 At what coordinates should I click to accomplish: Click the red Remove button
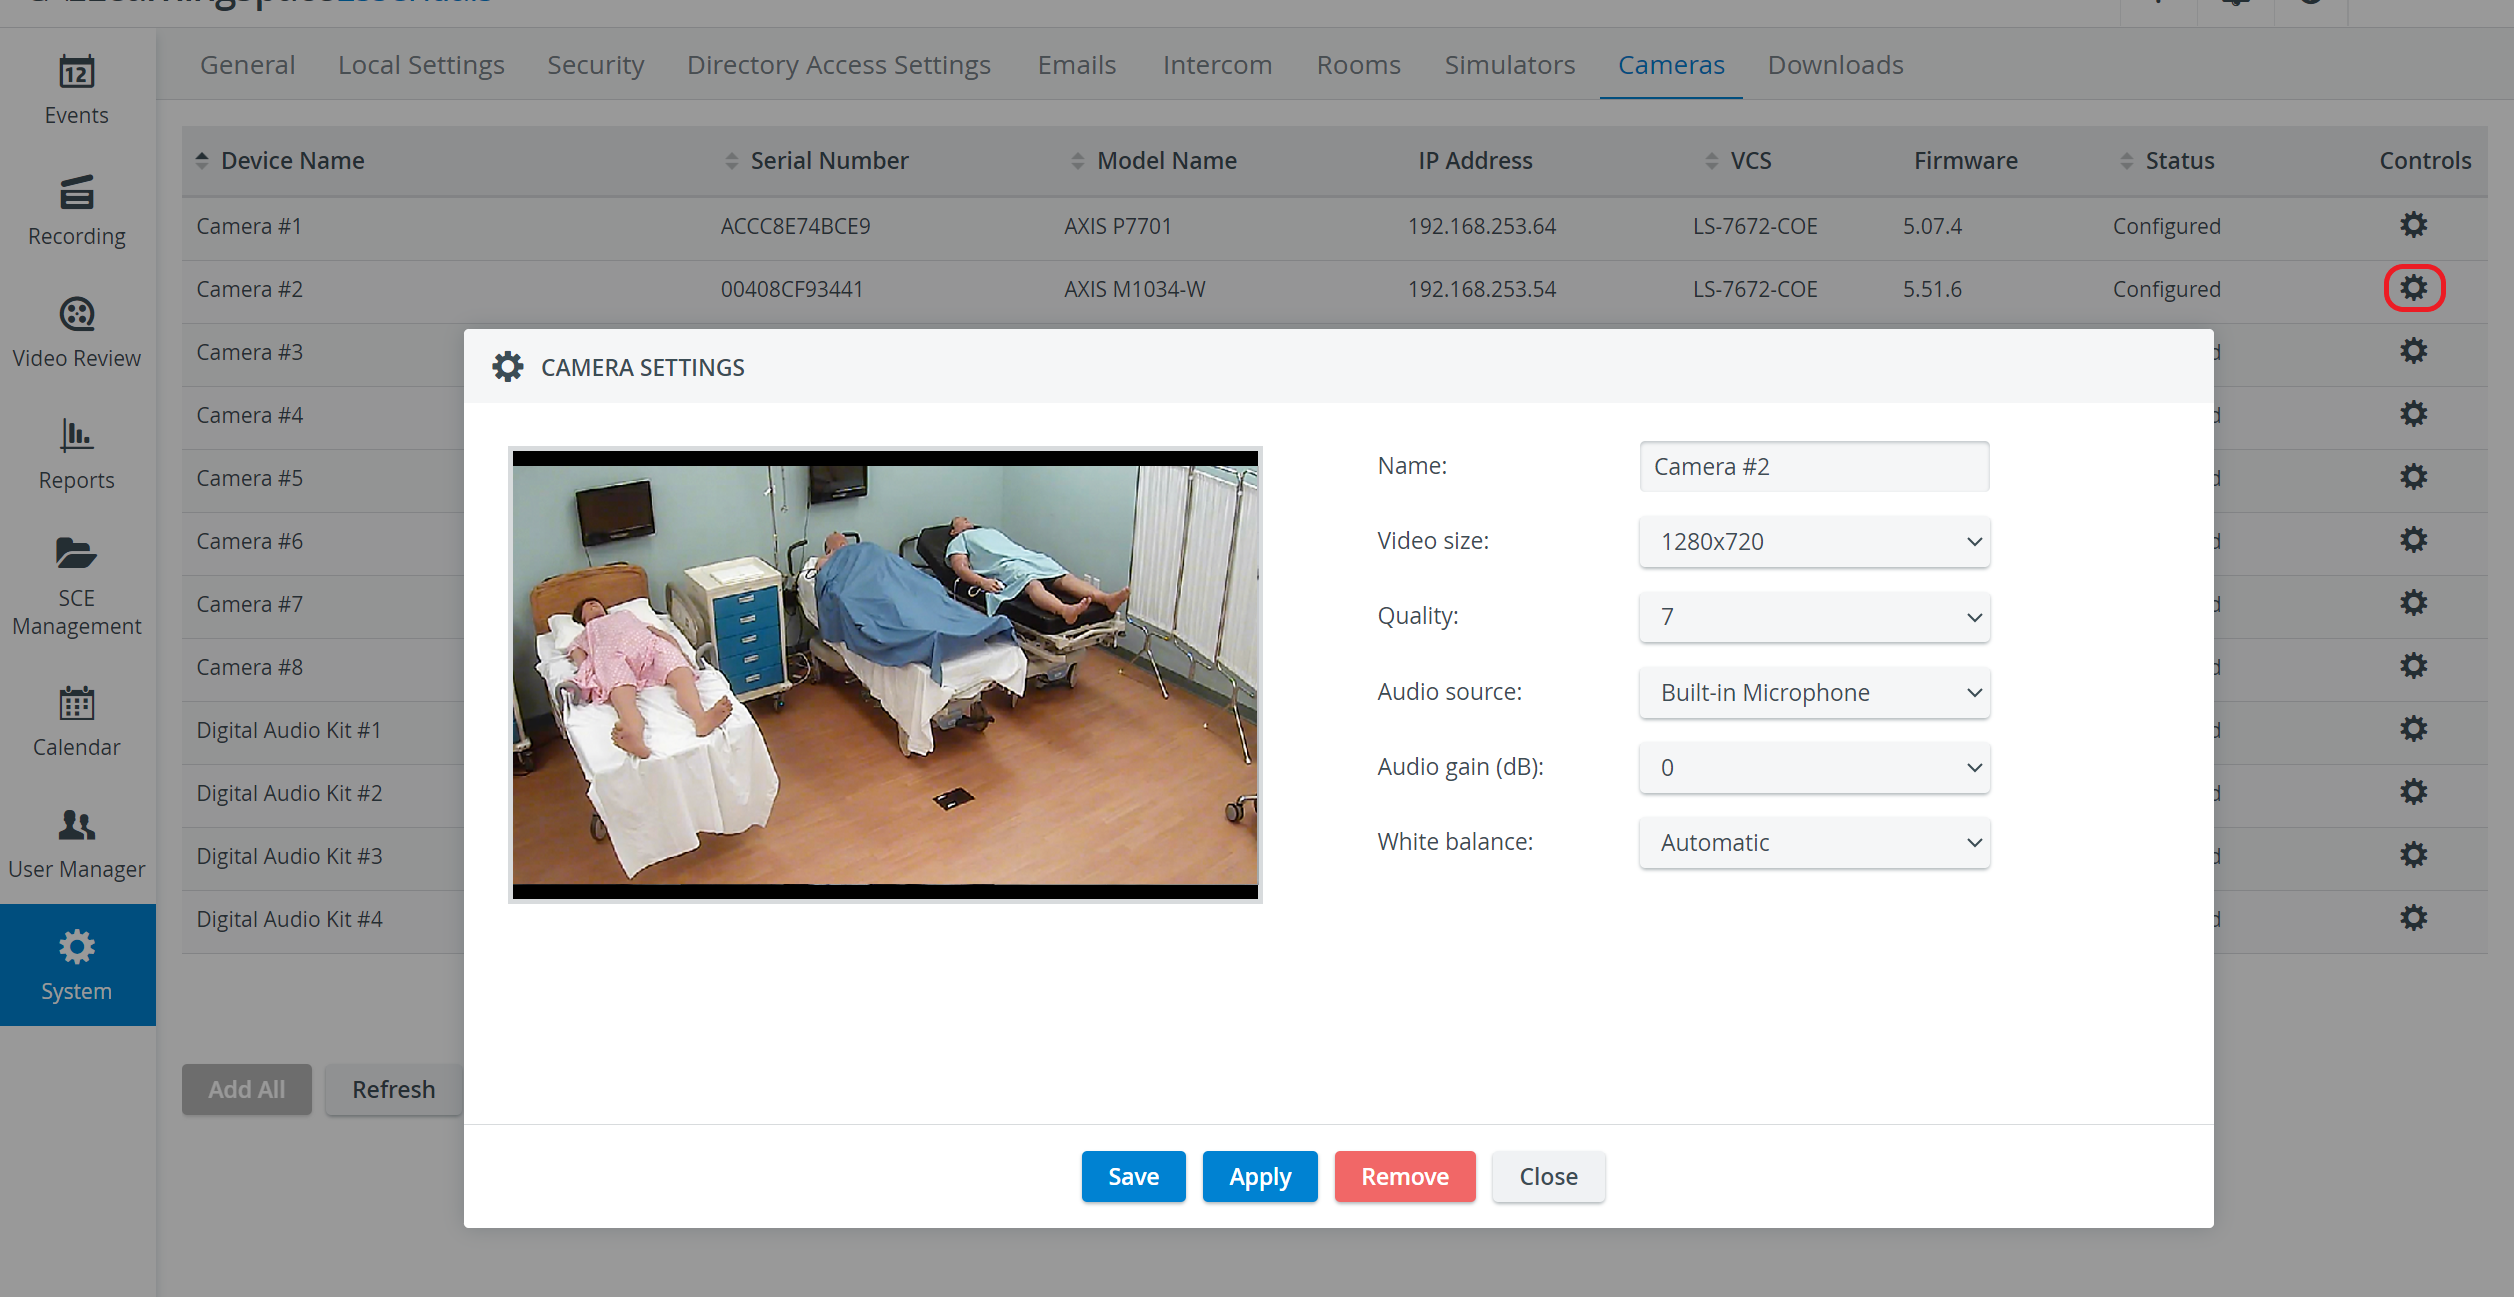pyautogui.click(x=1404, y=1177)
